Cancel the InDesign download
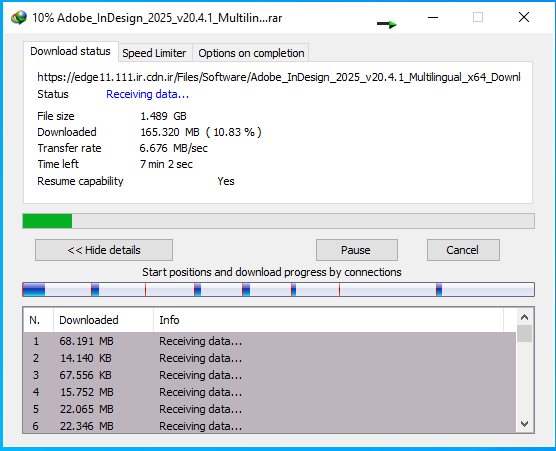Screen dimensions: 556x451 pos(463,250)
